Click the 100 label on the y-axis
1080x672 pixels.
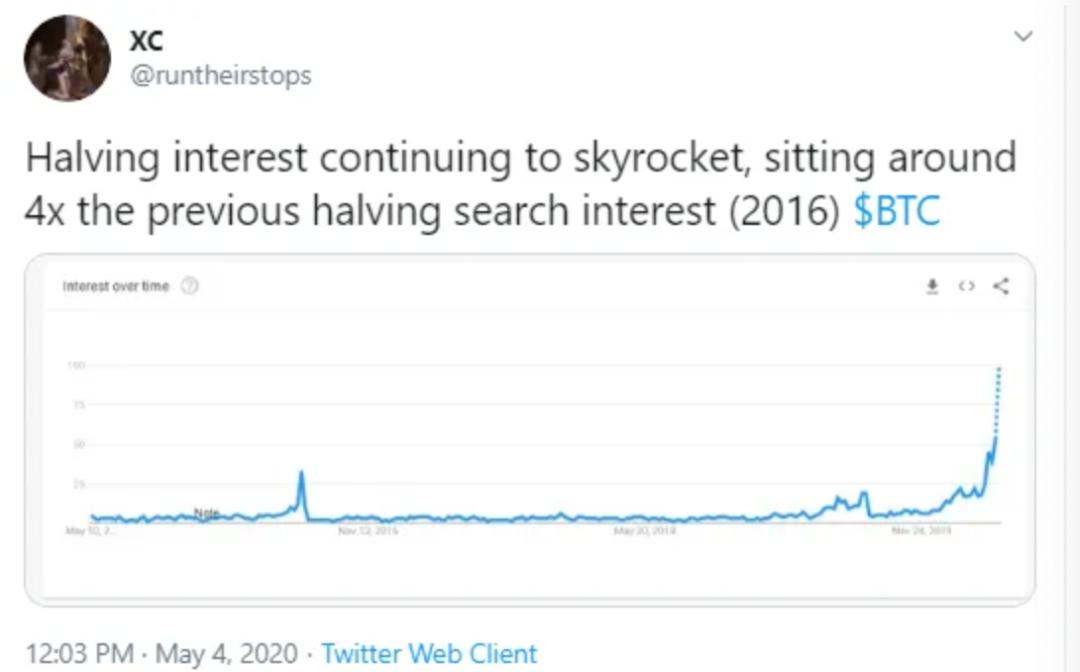point(75,365)
